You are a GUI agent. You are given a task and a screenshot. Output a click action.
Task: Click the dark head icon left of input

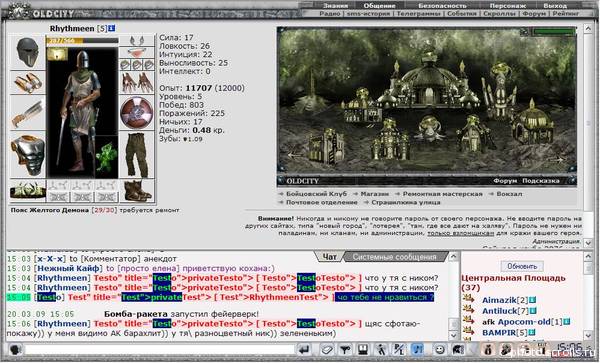point(16,349)
